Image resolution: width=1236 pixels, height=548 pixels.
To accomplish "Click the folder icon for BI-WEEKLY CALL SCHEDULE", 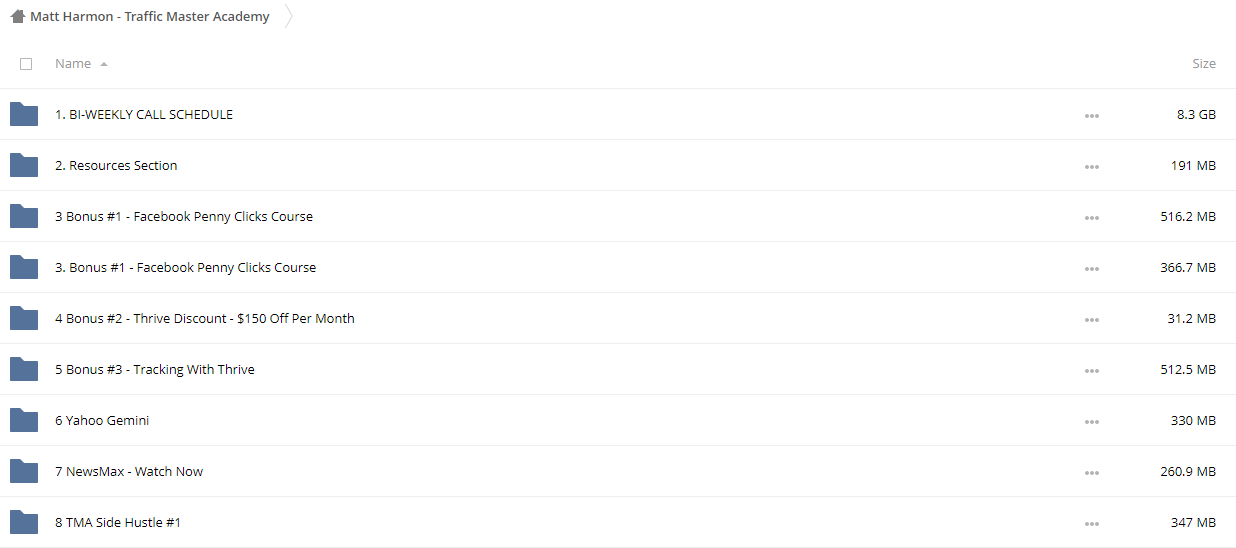I will [24, 114].
